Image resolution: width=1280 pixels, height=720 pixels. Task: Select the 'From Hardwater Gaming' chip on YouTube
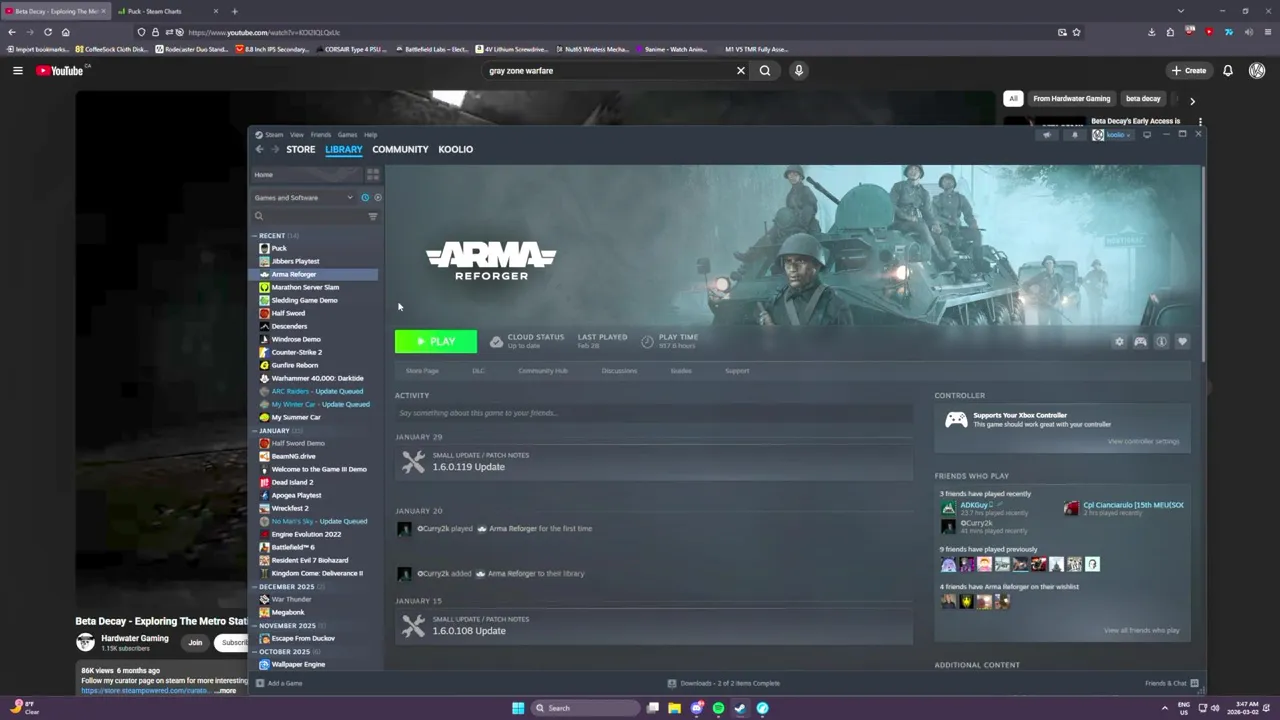(1071, 98)
